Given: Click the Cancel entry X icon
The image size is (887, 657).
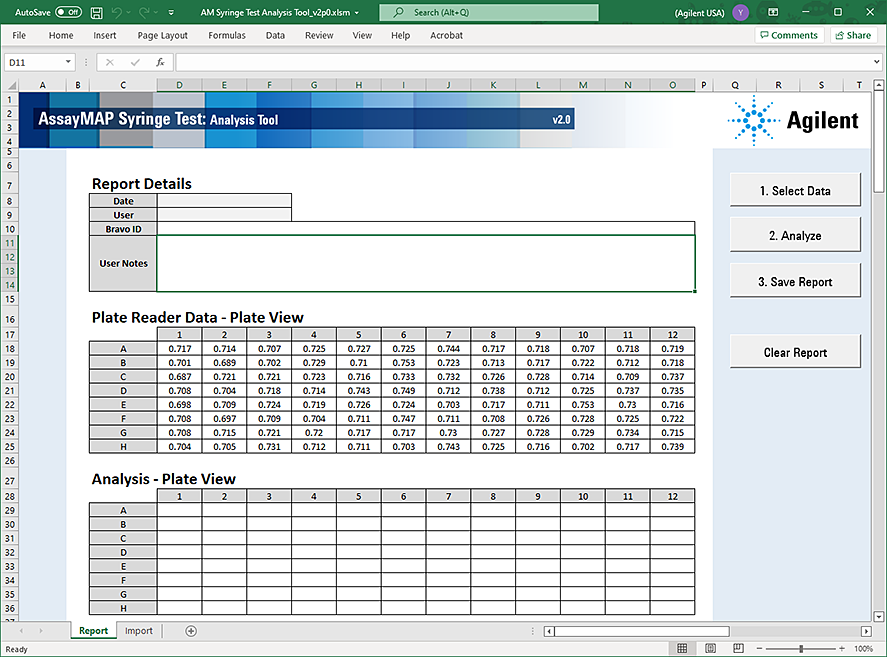Looking at the screenshot, I should pos(110,62).
